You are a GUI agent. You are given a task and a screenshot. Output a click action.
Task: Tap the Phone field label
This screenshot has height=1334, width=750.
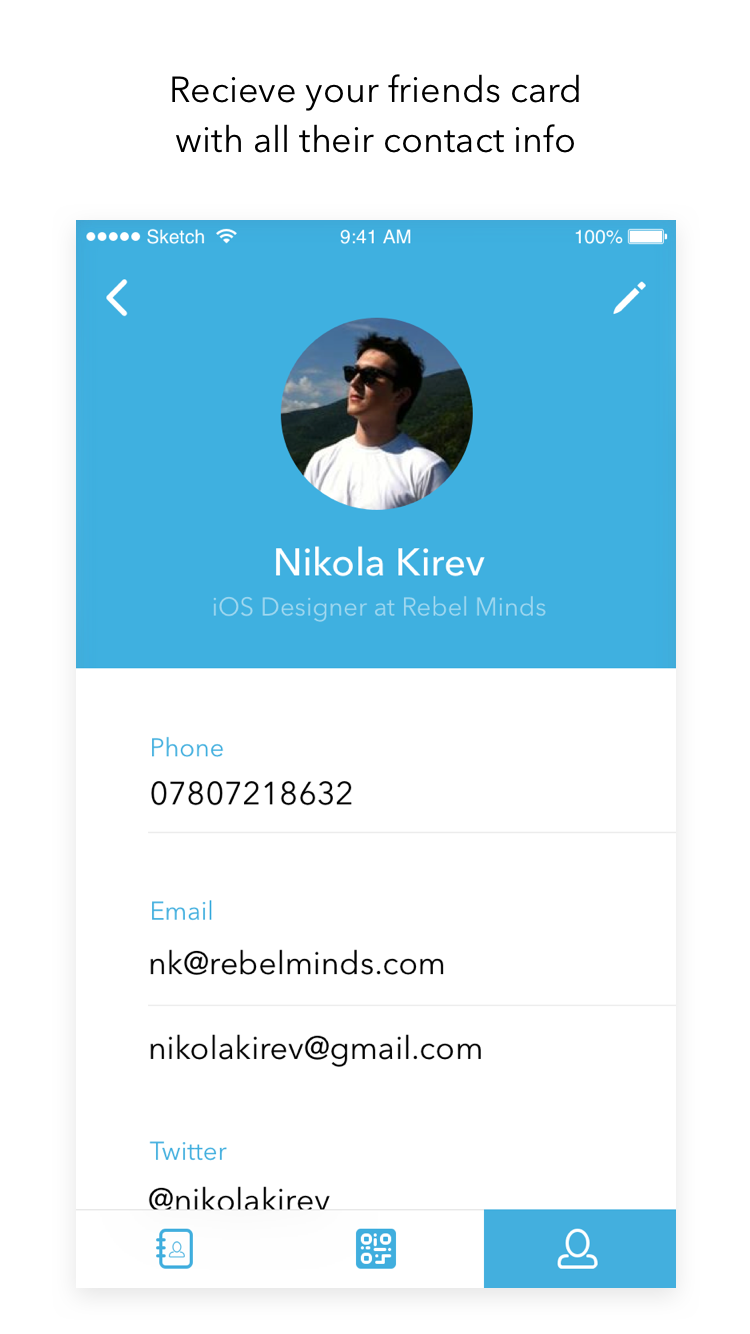[187, 748]
